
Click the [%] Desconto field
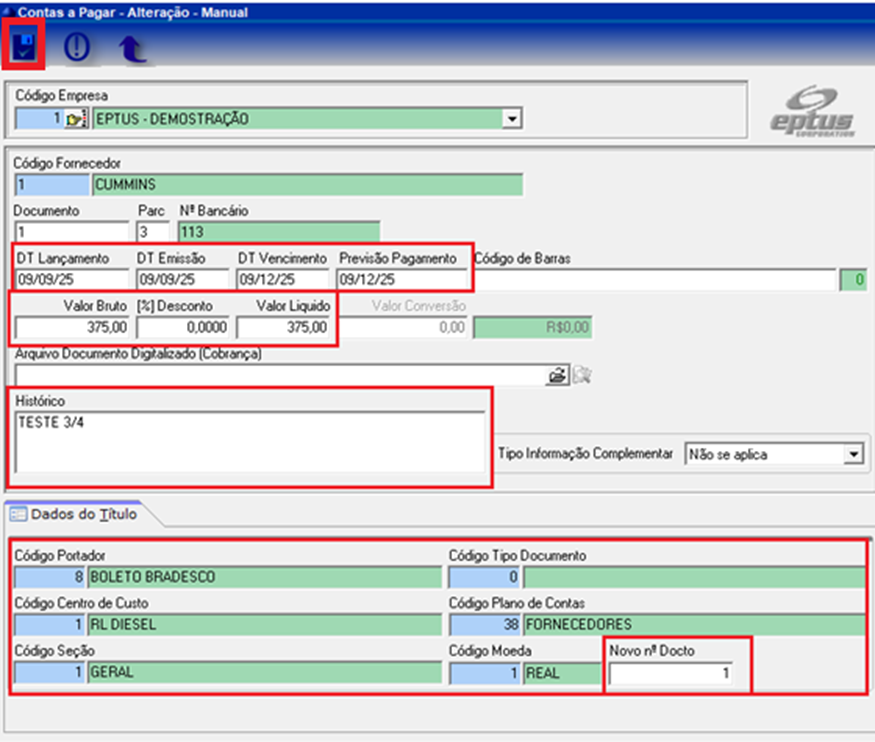point(183,327)
